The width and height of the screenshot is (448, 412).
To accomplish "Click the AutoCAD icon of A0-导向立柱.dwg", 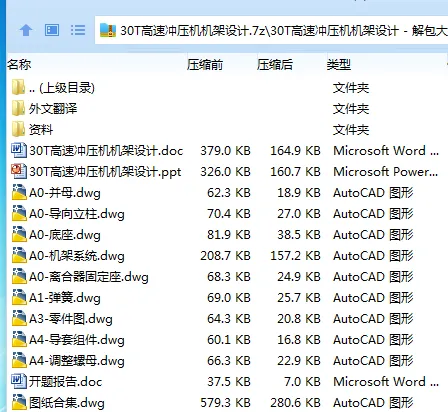I will [x=19, y=214].
